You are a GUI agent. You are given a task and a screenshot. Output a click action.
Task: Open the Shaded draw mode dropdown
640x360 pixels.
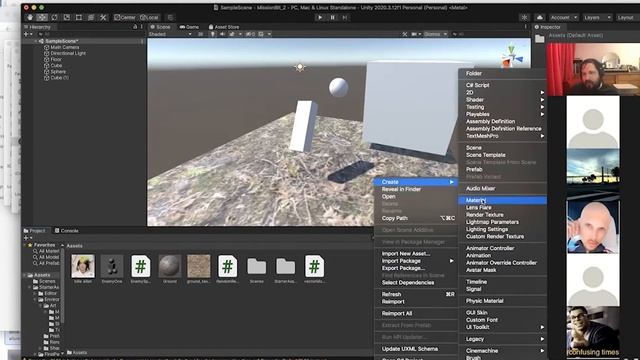pos(170,34)
